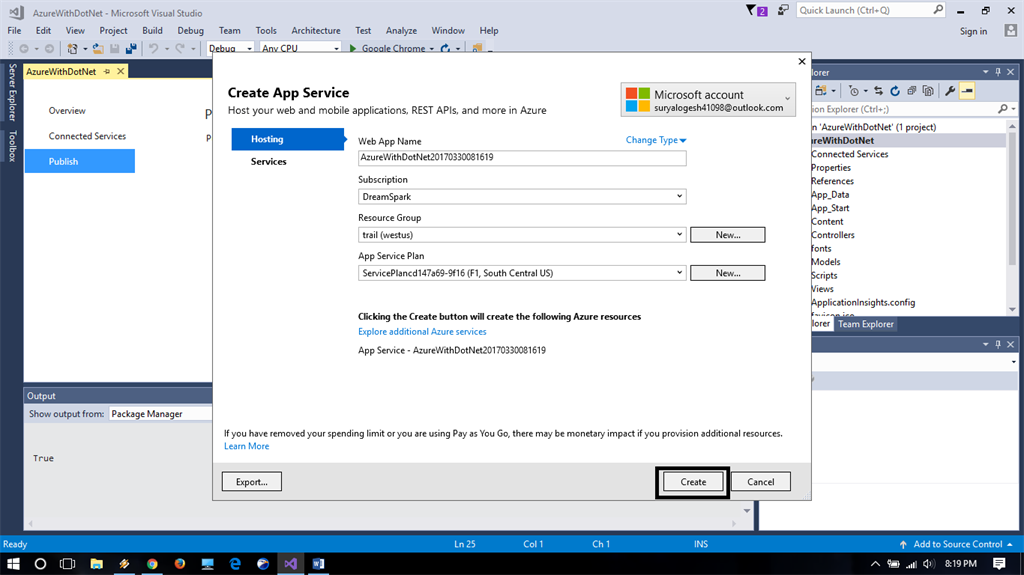
Task: Select Connected Services in left navigation
Action: click(x=87, y=136)
